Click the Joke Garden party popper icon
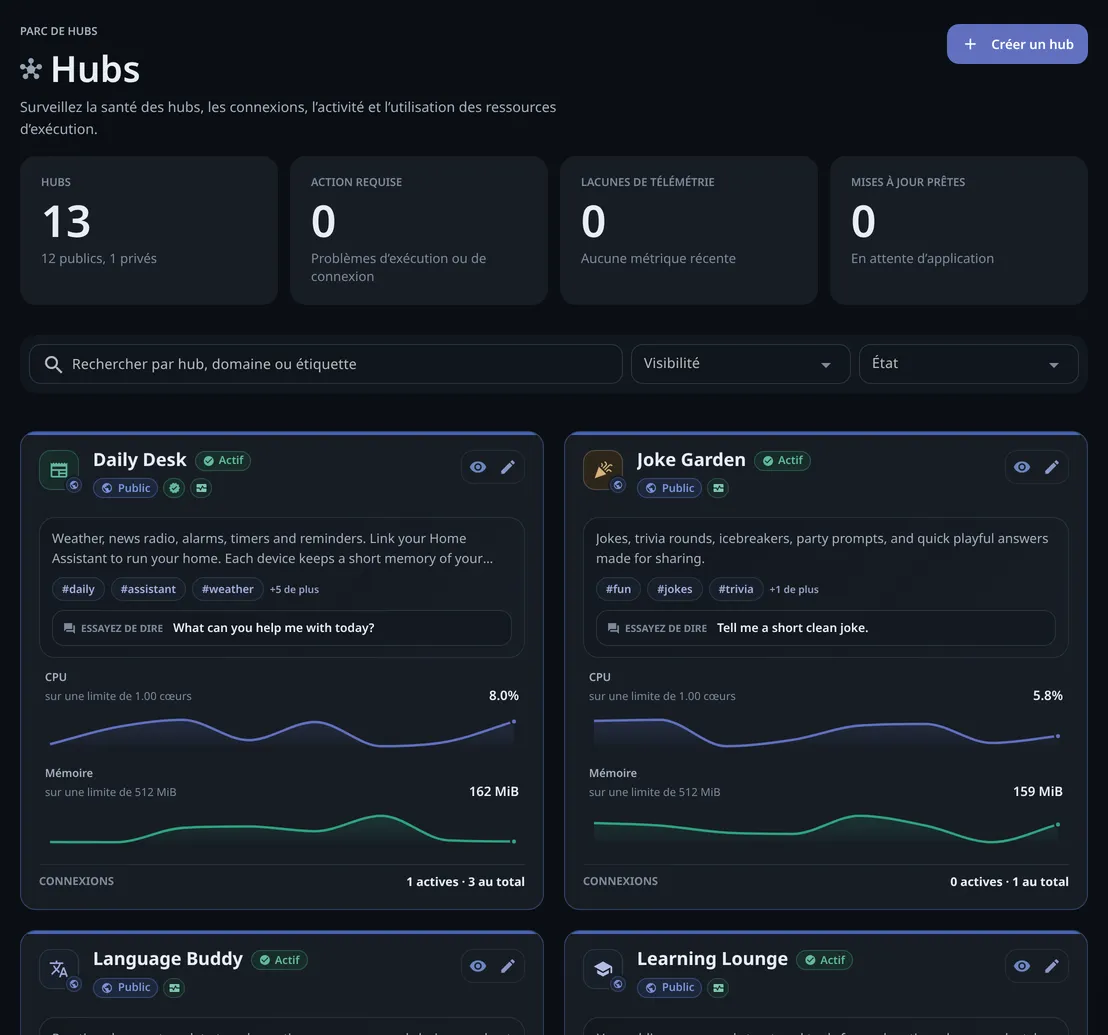Viewport: 1108px width, 1035px height. click(x=603, y=470)
